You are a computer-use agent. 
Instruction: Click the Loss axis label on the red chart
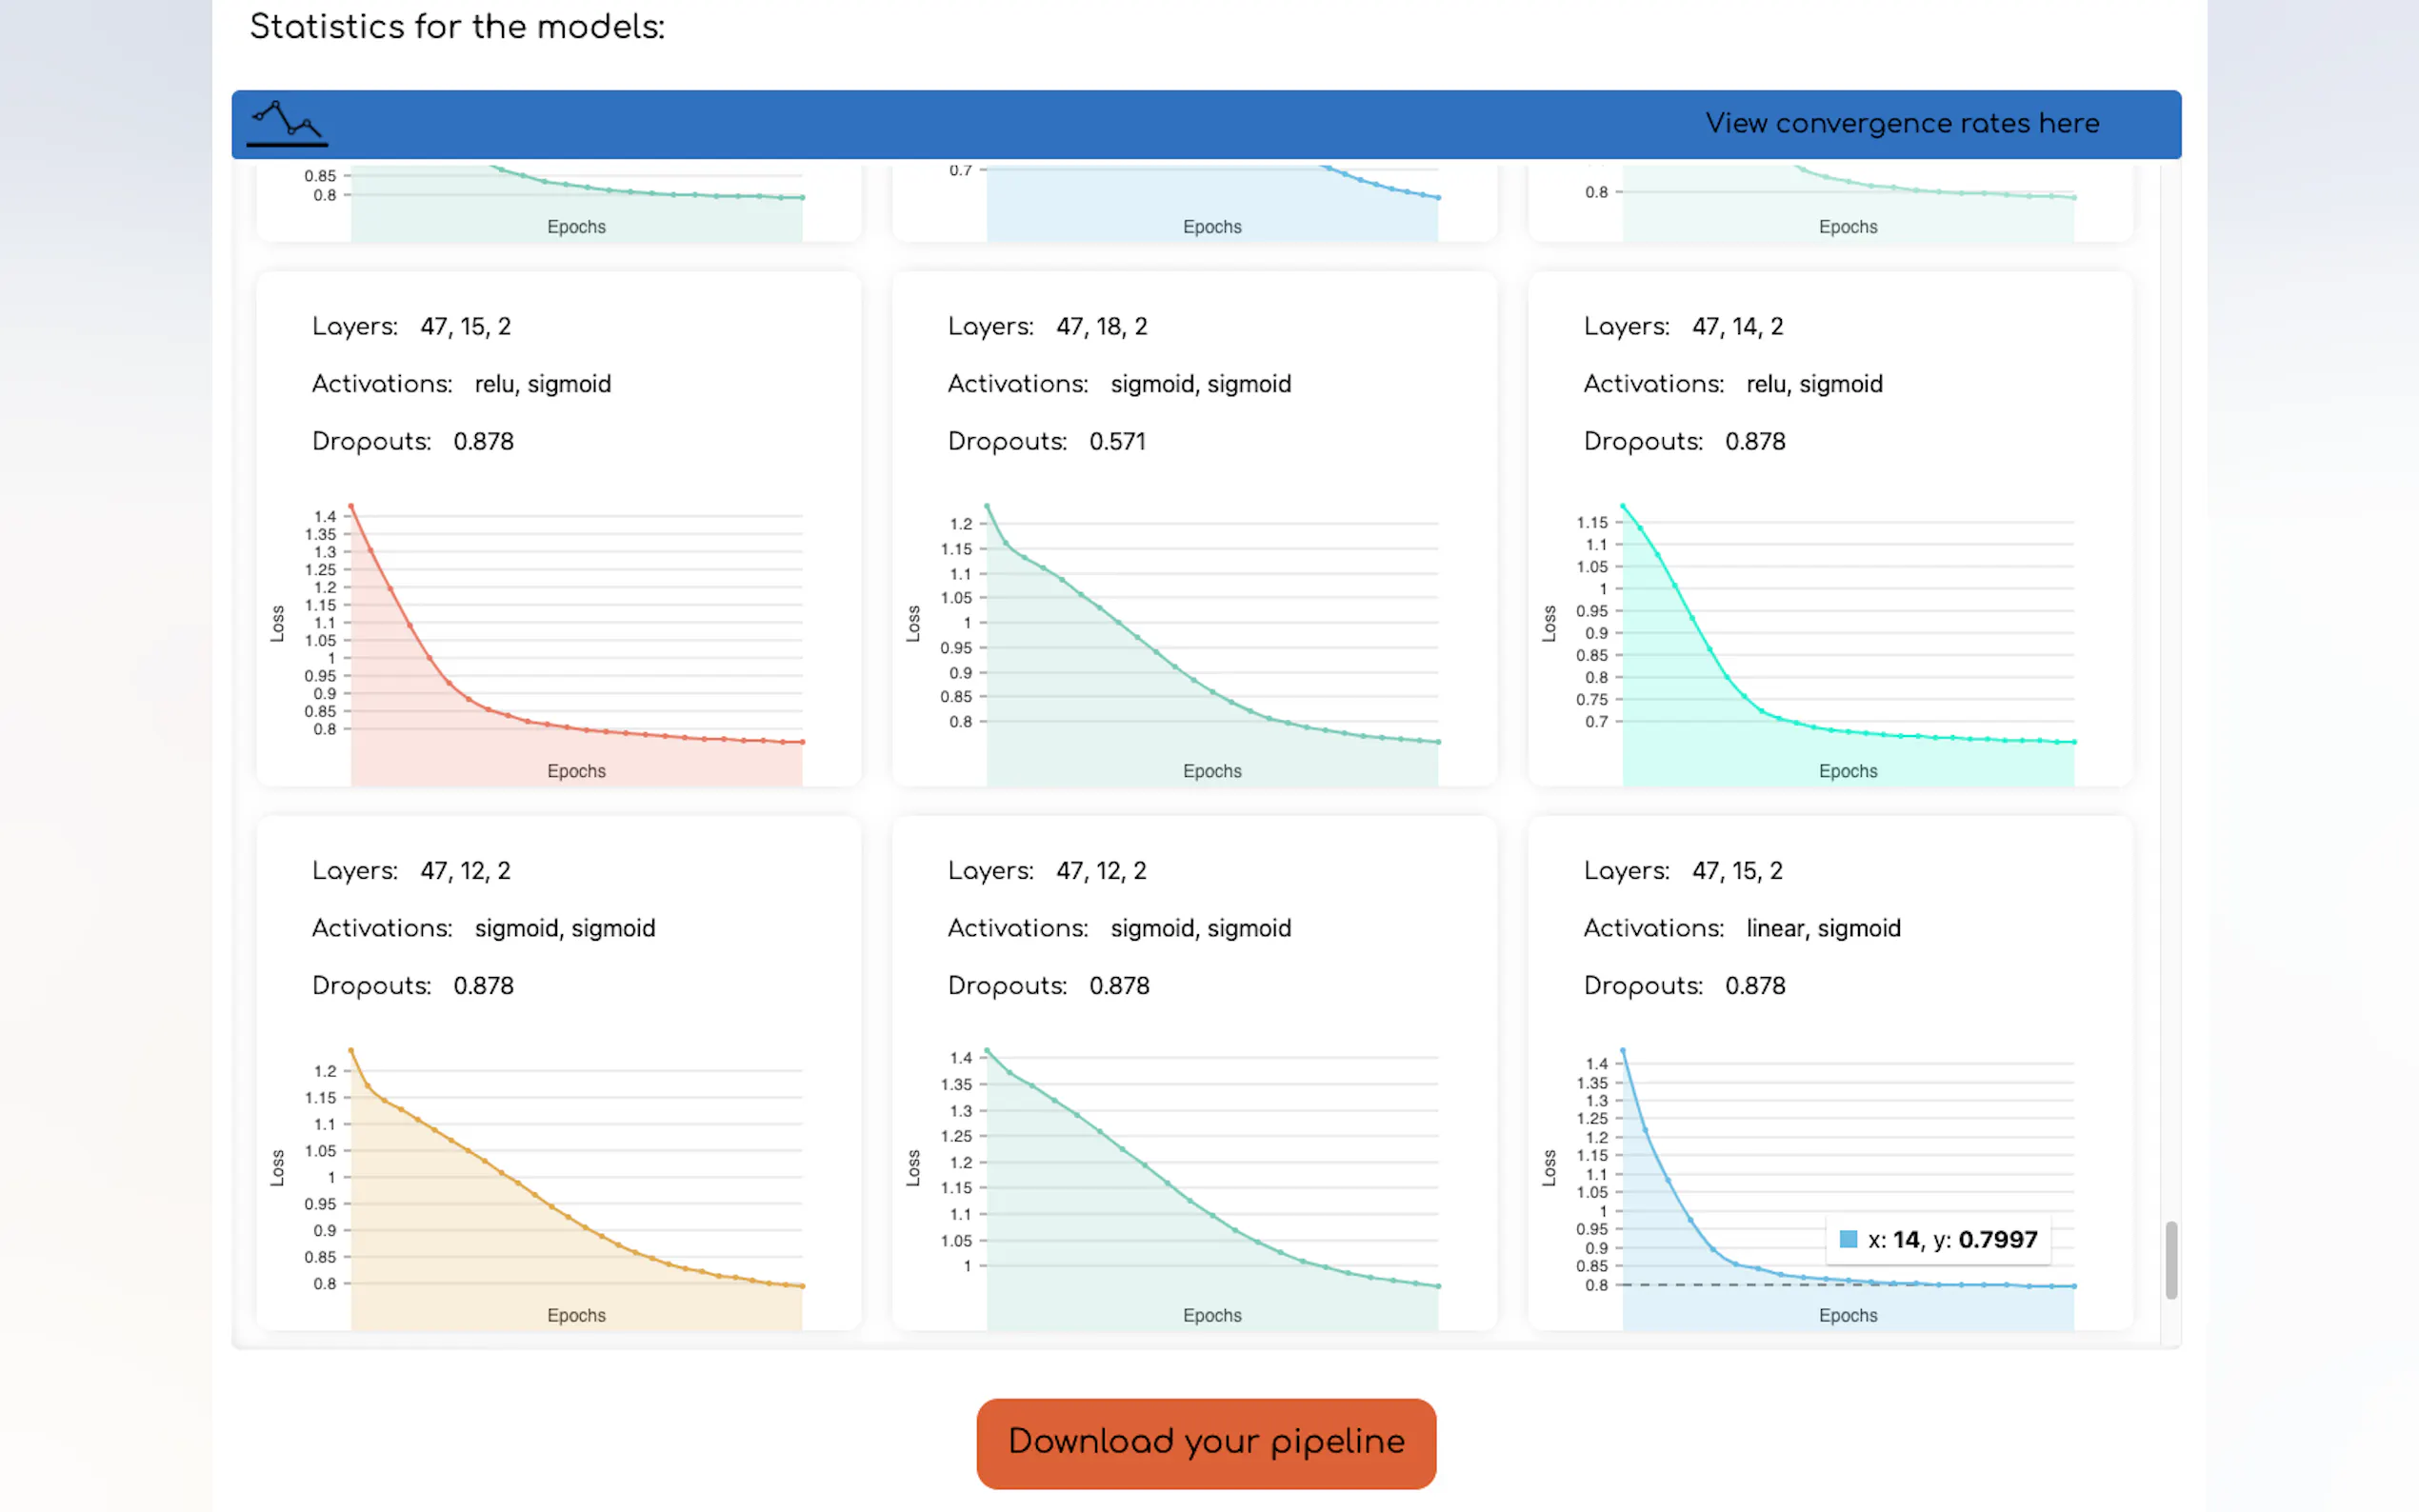click(277, 623)
